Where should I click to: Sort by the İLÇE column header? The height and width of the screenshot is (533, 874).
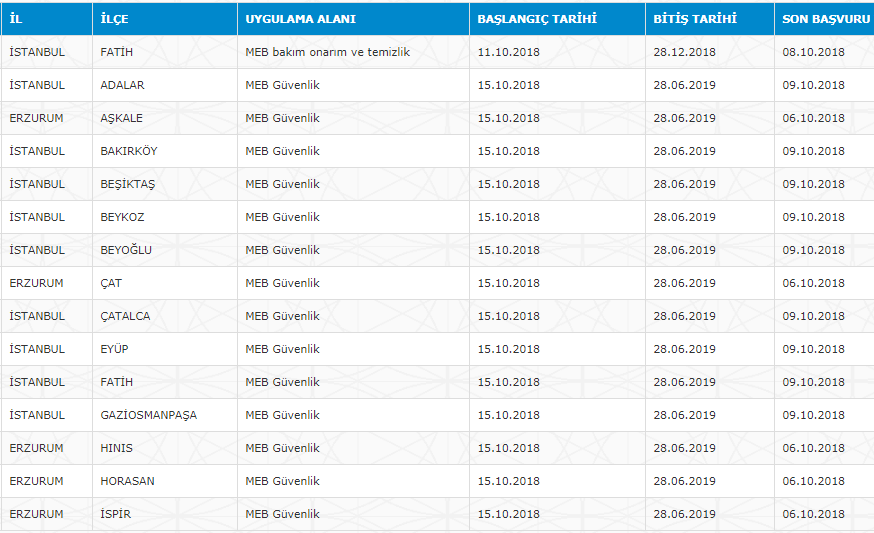115,19
